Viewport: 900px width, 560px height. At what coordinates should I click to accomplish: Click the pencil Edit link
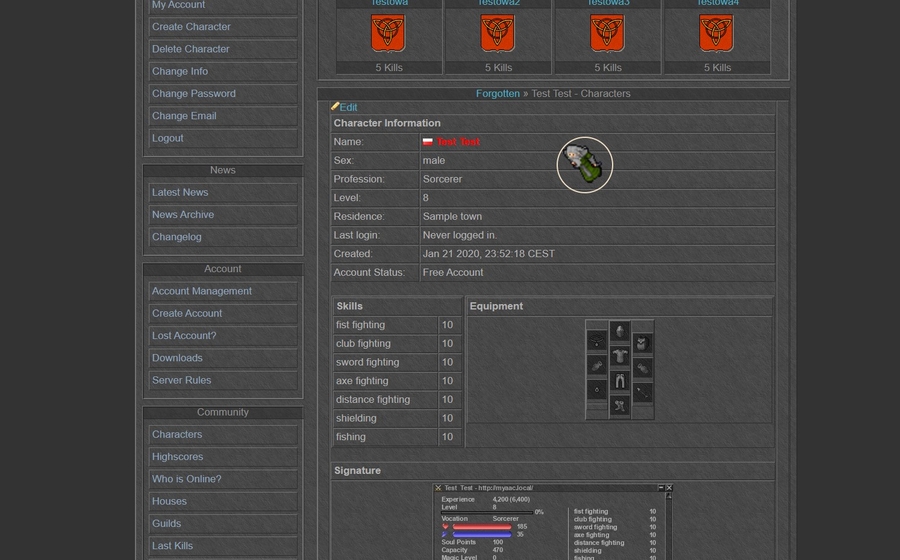[344, 107]
